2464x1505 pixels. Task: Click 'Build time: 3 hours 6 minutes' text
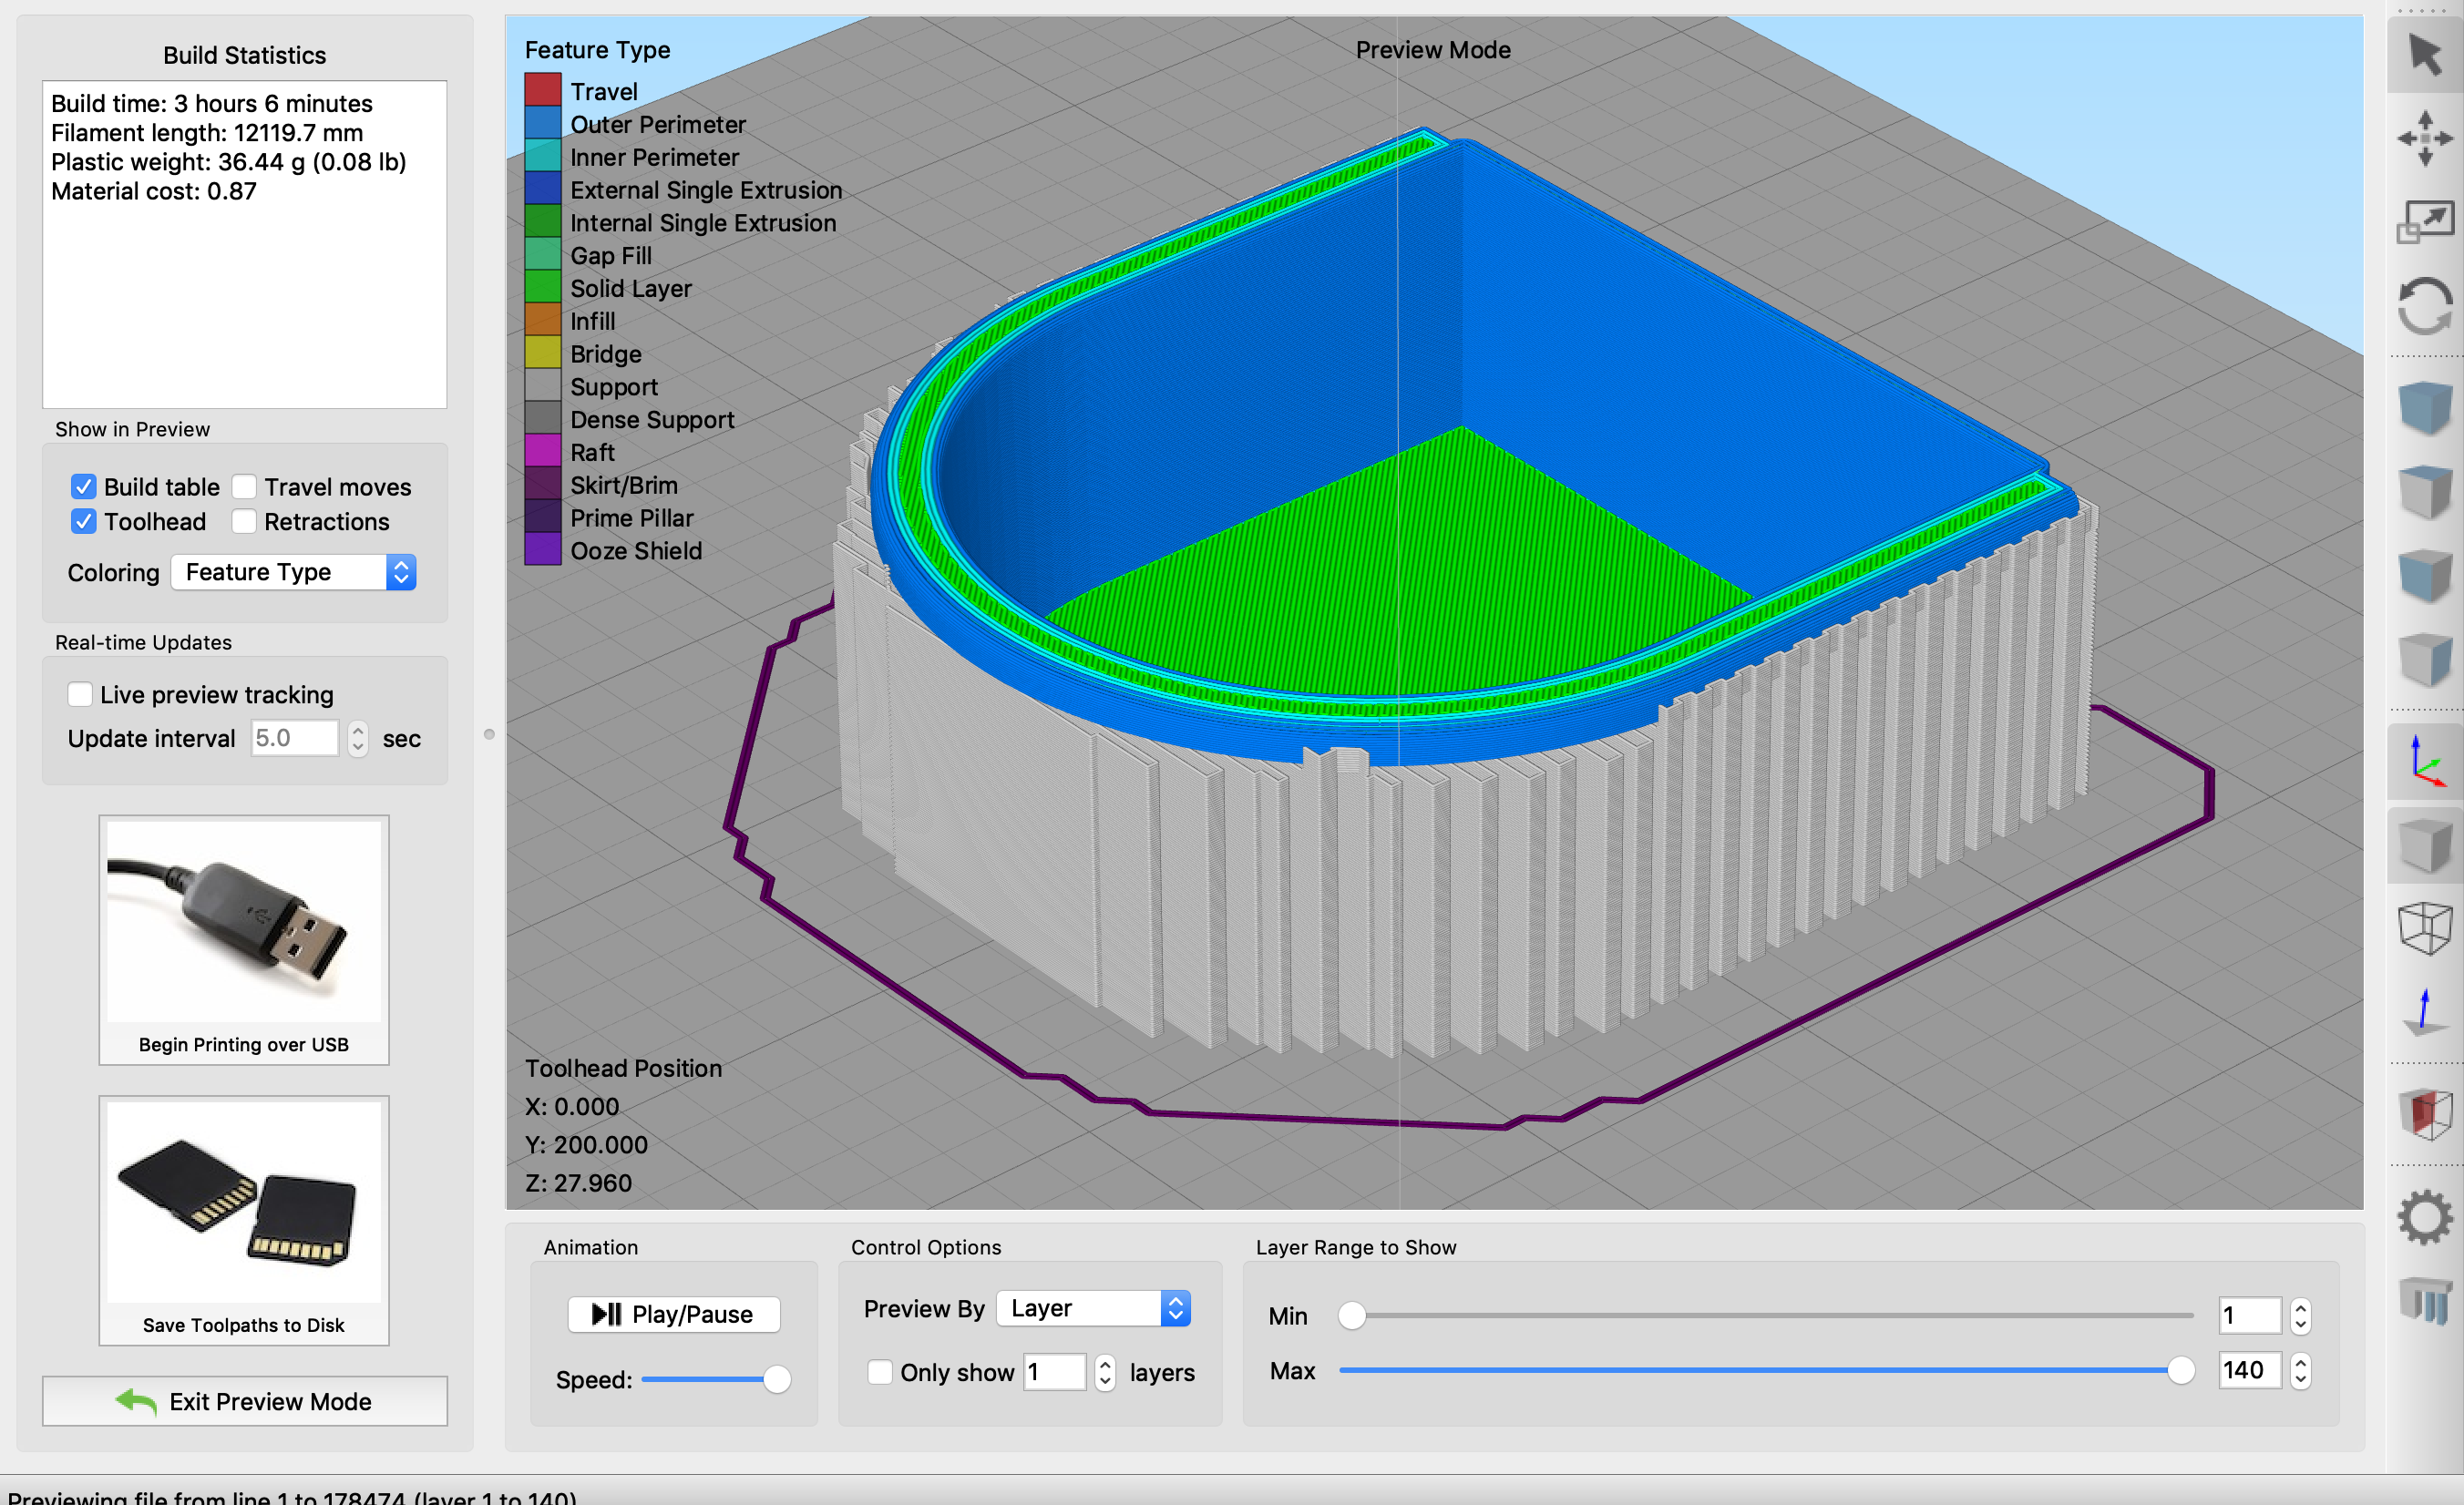coord(212,103)
